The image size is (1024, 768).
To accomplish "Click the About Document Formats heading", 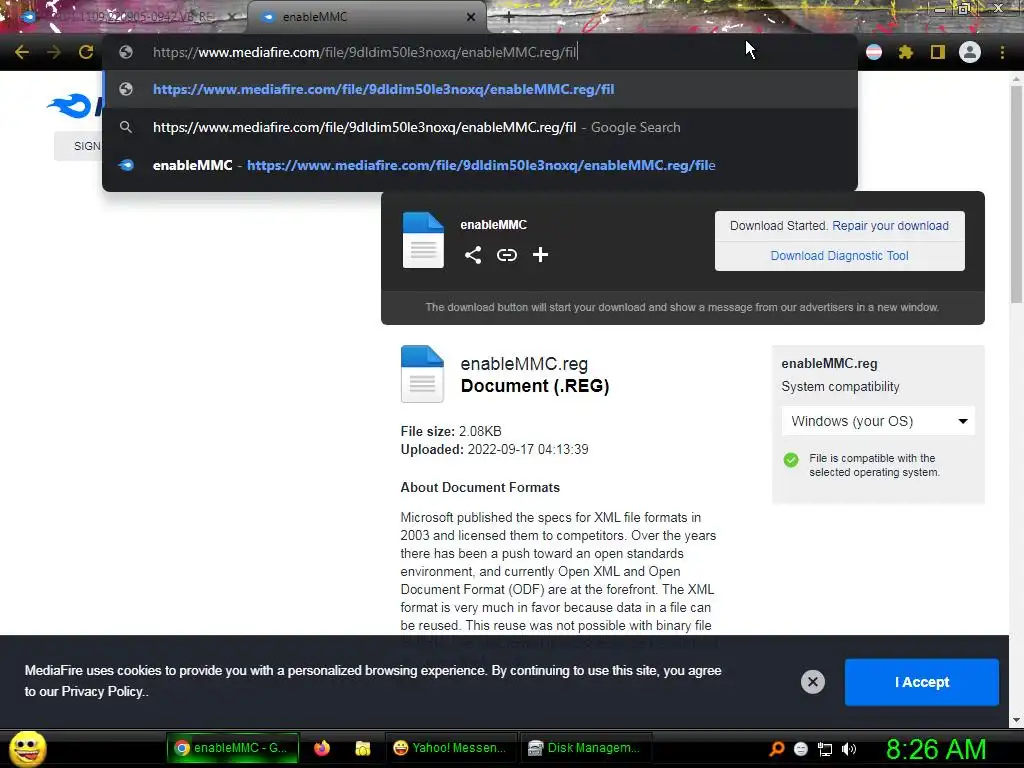I will 480,487.
